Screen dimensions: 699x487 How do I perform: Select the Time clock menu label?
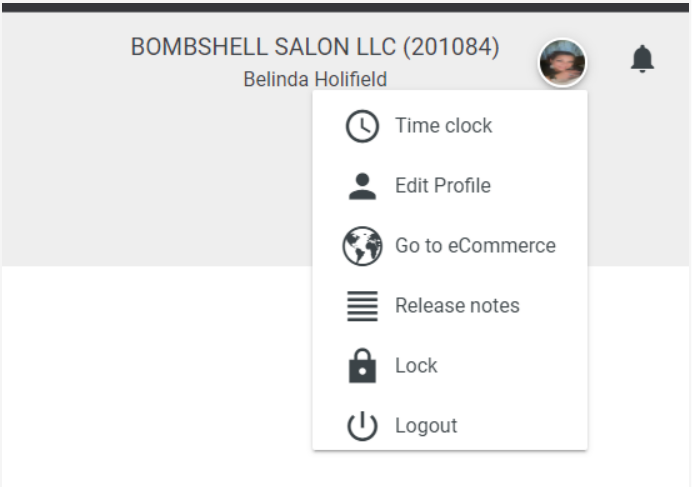(443, 126)
